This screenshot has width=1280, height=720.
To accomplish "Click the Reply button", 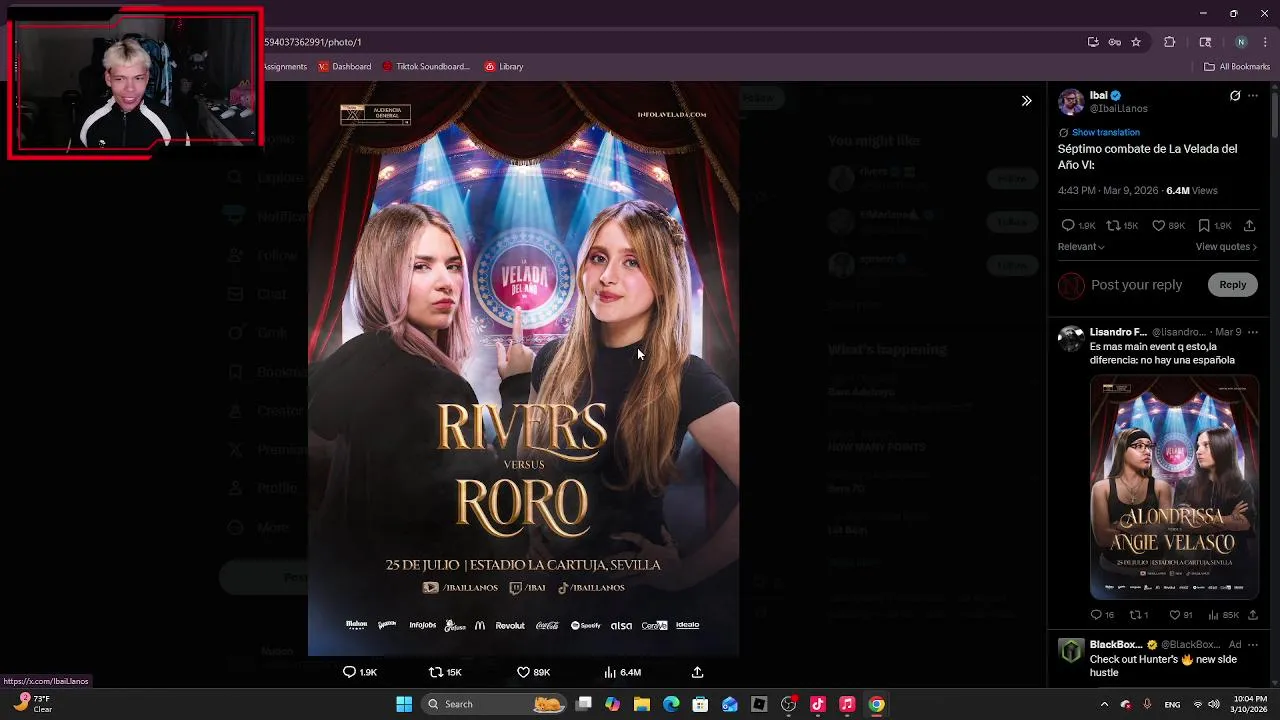I will point(1232,285).
